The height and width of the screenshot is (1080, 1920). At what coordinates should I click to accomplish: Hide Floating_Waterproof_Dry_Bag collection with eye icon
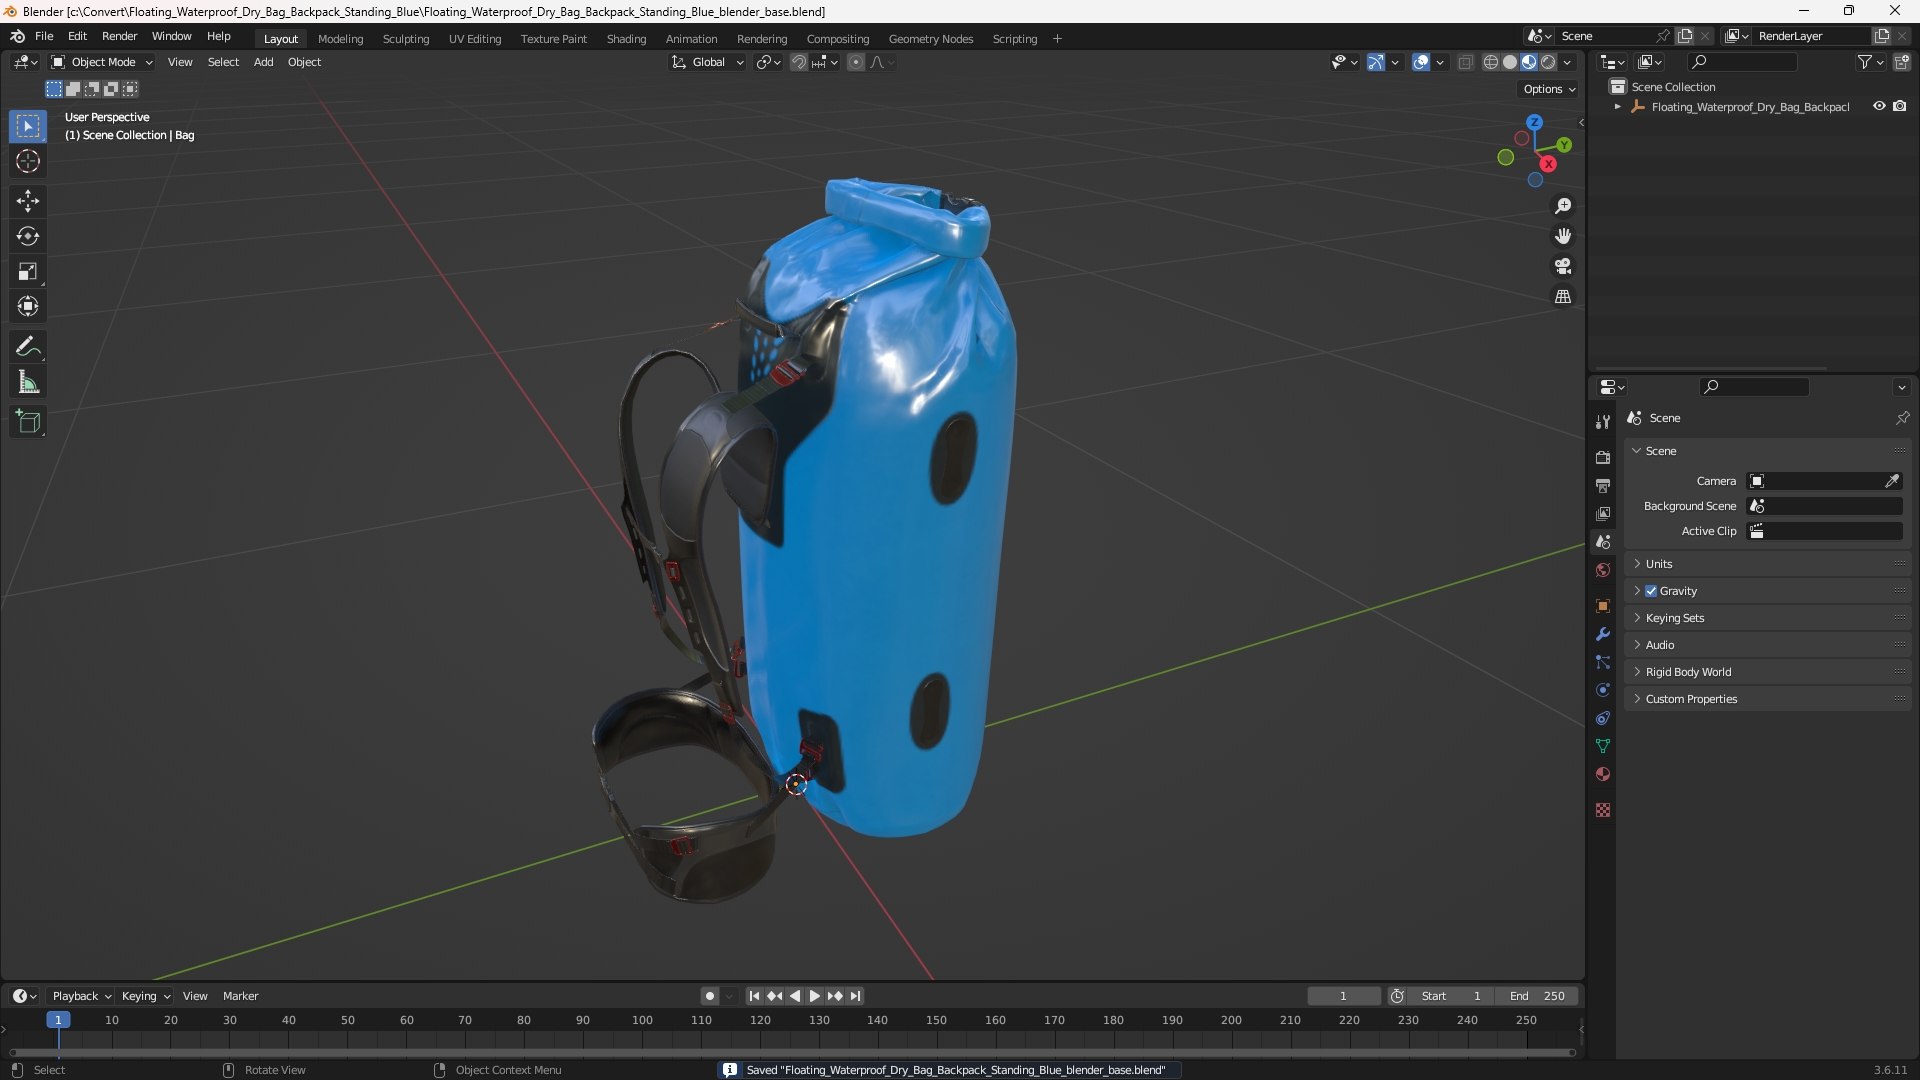point(1879,106)
